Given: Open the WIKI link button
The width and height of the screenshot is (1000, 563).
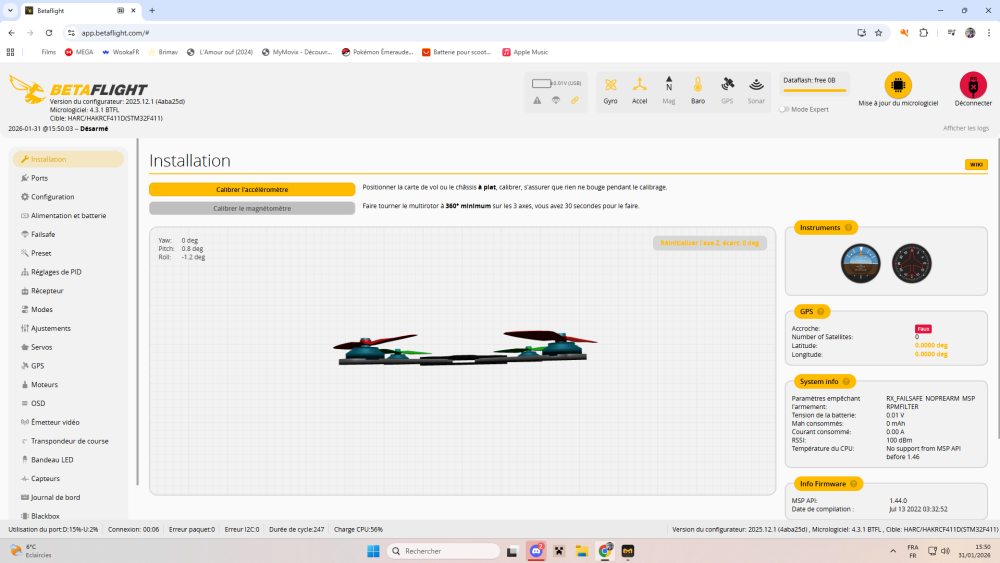Looking at the screenshot, I should pyautogui.click(x=976, y=164).
